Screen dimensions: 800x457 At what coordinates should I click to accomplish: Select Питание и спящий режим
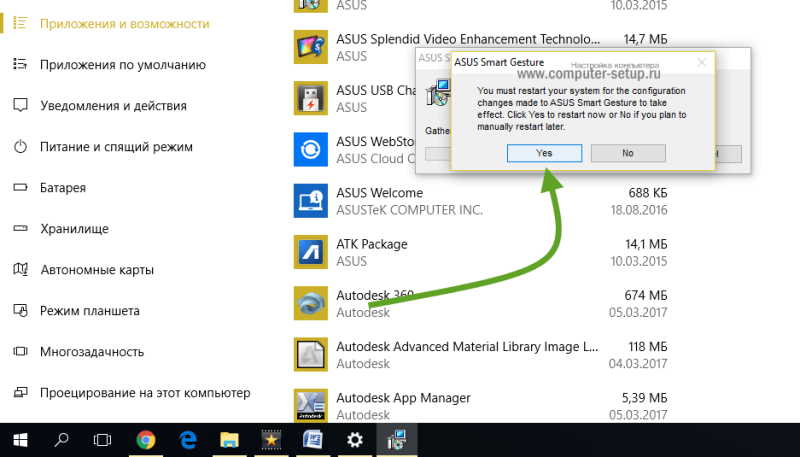116,147
